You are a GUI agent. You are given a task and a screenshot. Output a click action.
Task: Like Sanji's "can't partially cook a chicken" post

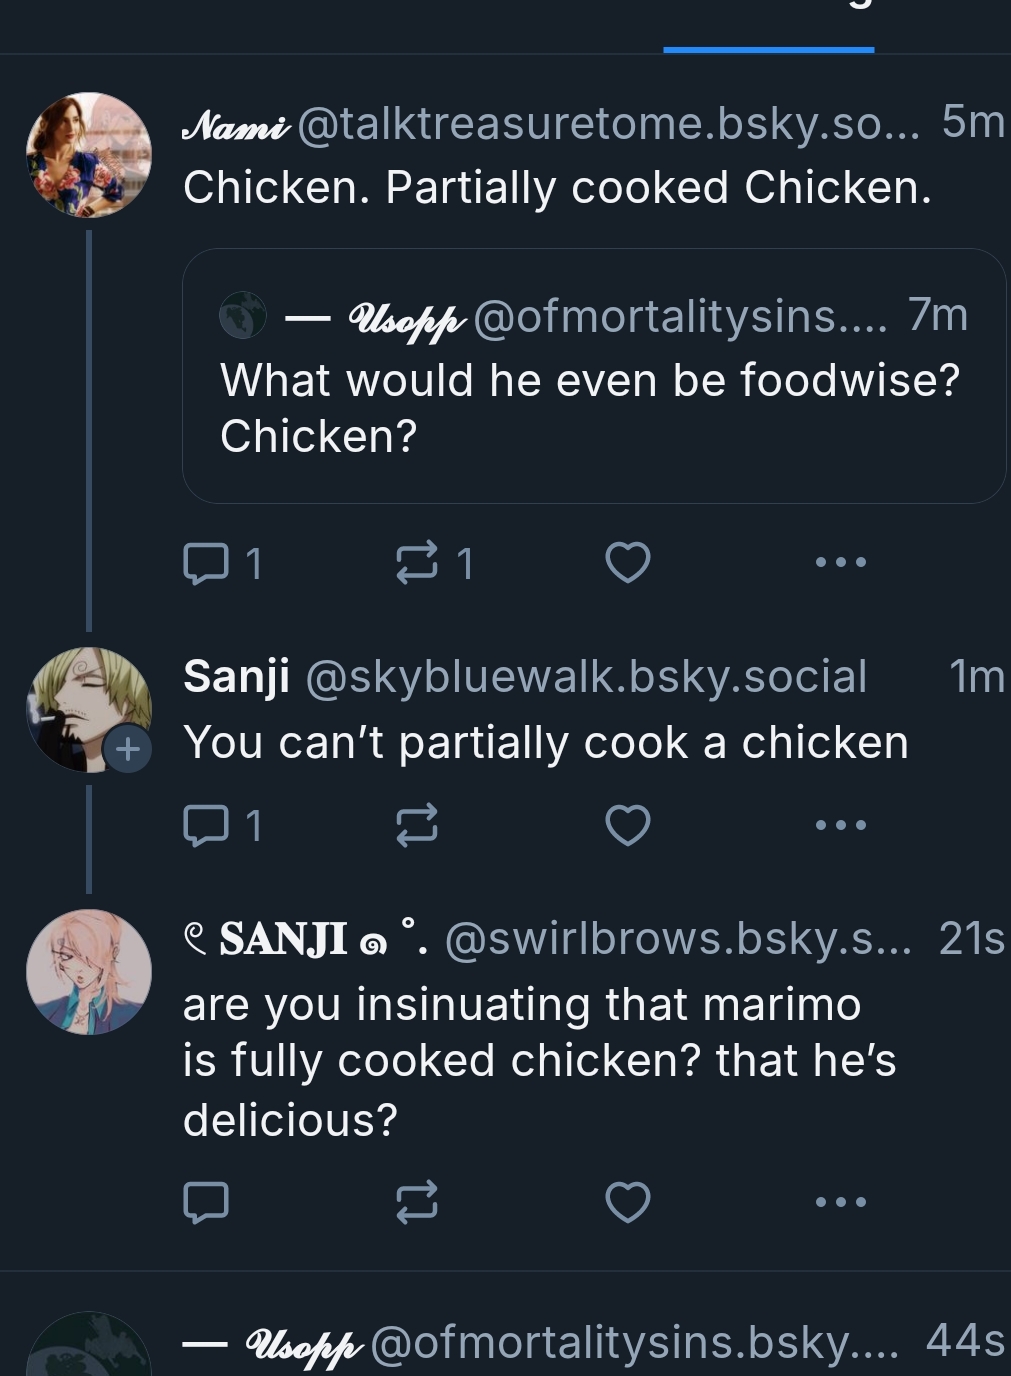click(628, 825)
